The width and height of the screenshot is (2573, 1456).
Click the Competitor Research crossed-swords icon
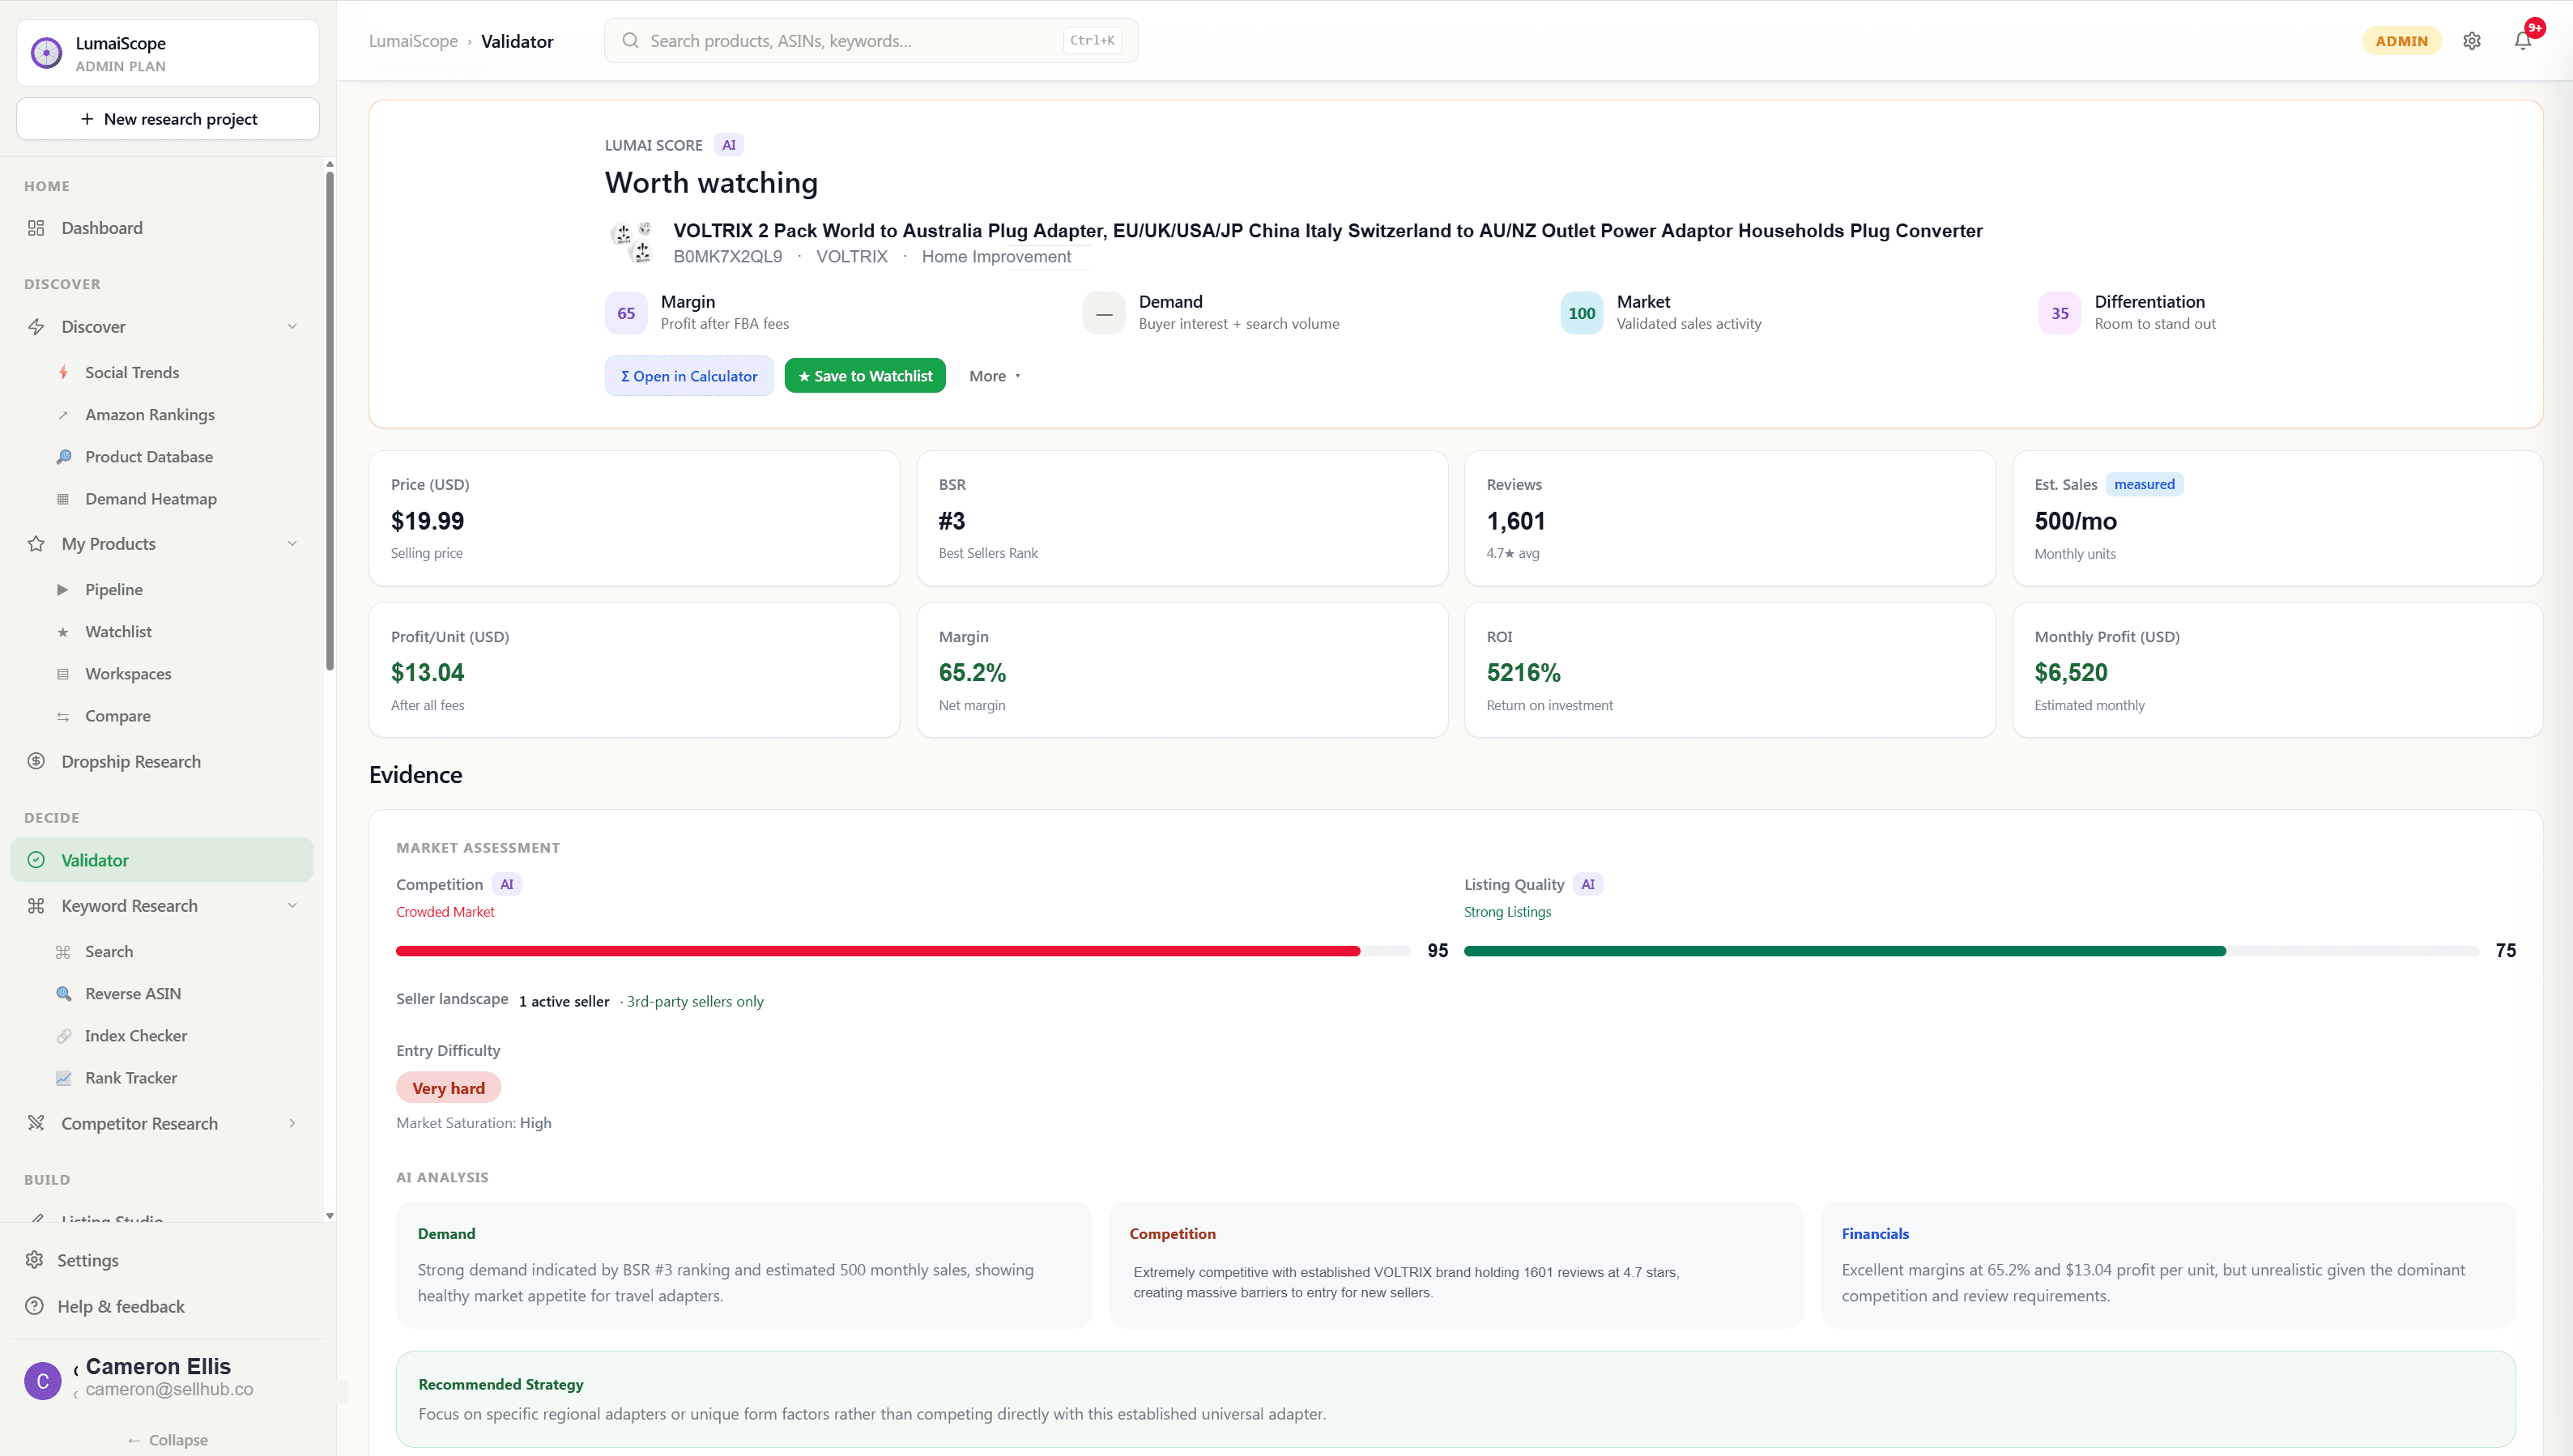tap(36, 1123)
